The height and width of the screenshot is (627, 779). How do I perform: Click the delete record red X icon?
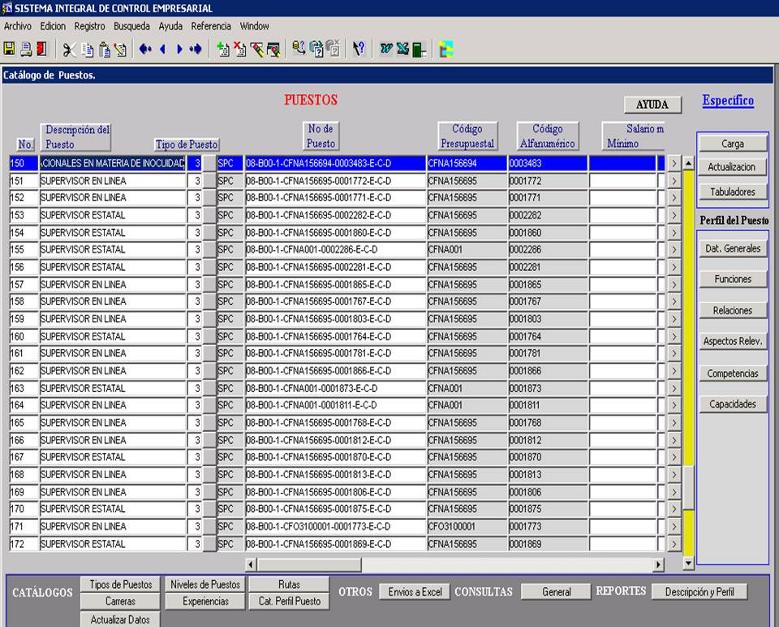242,49
